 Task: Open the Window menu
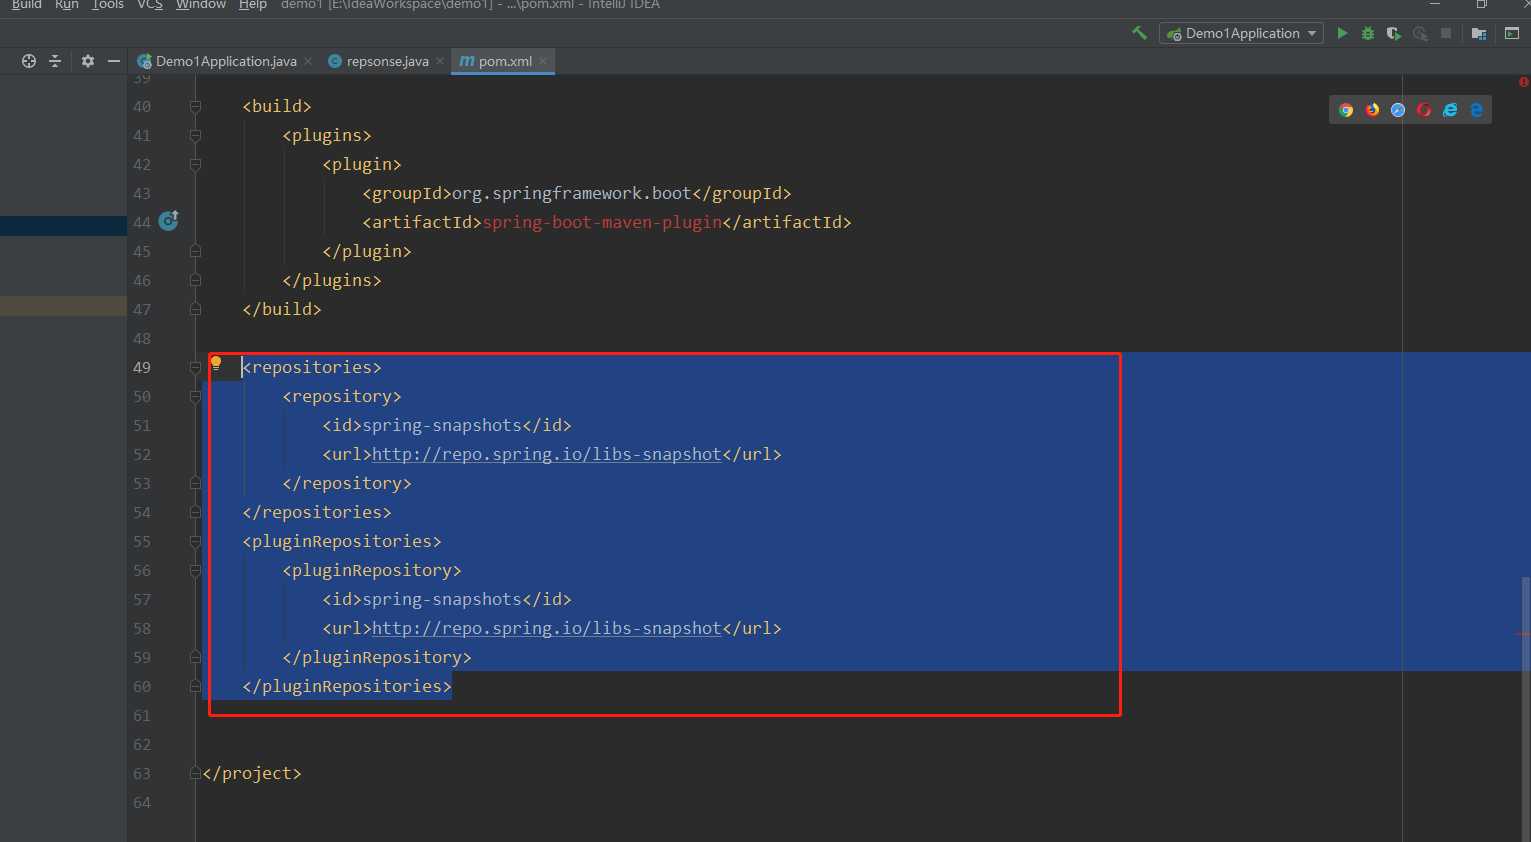(201, 5)
